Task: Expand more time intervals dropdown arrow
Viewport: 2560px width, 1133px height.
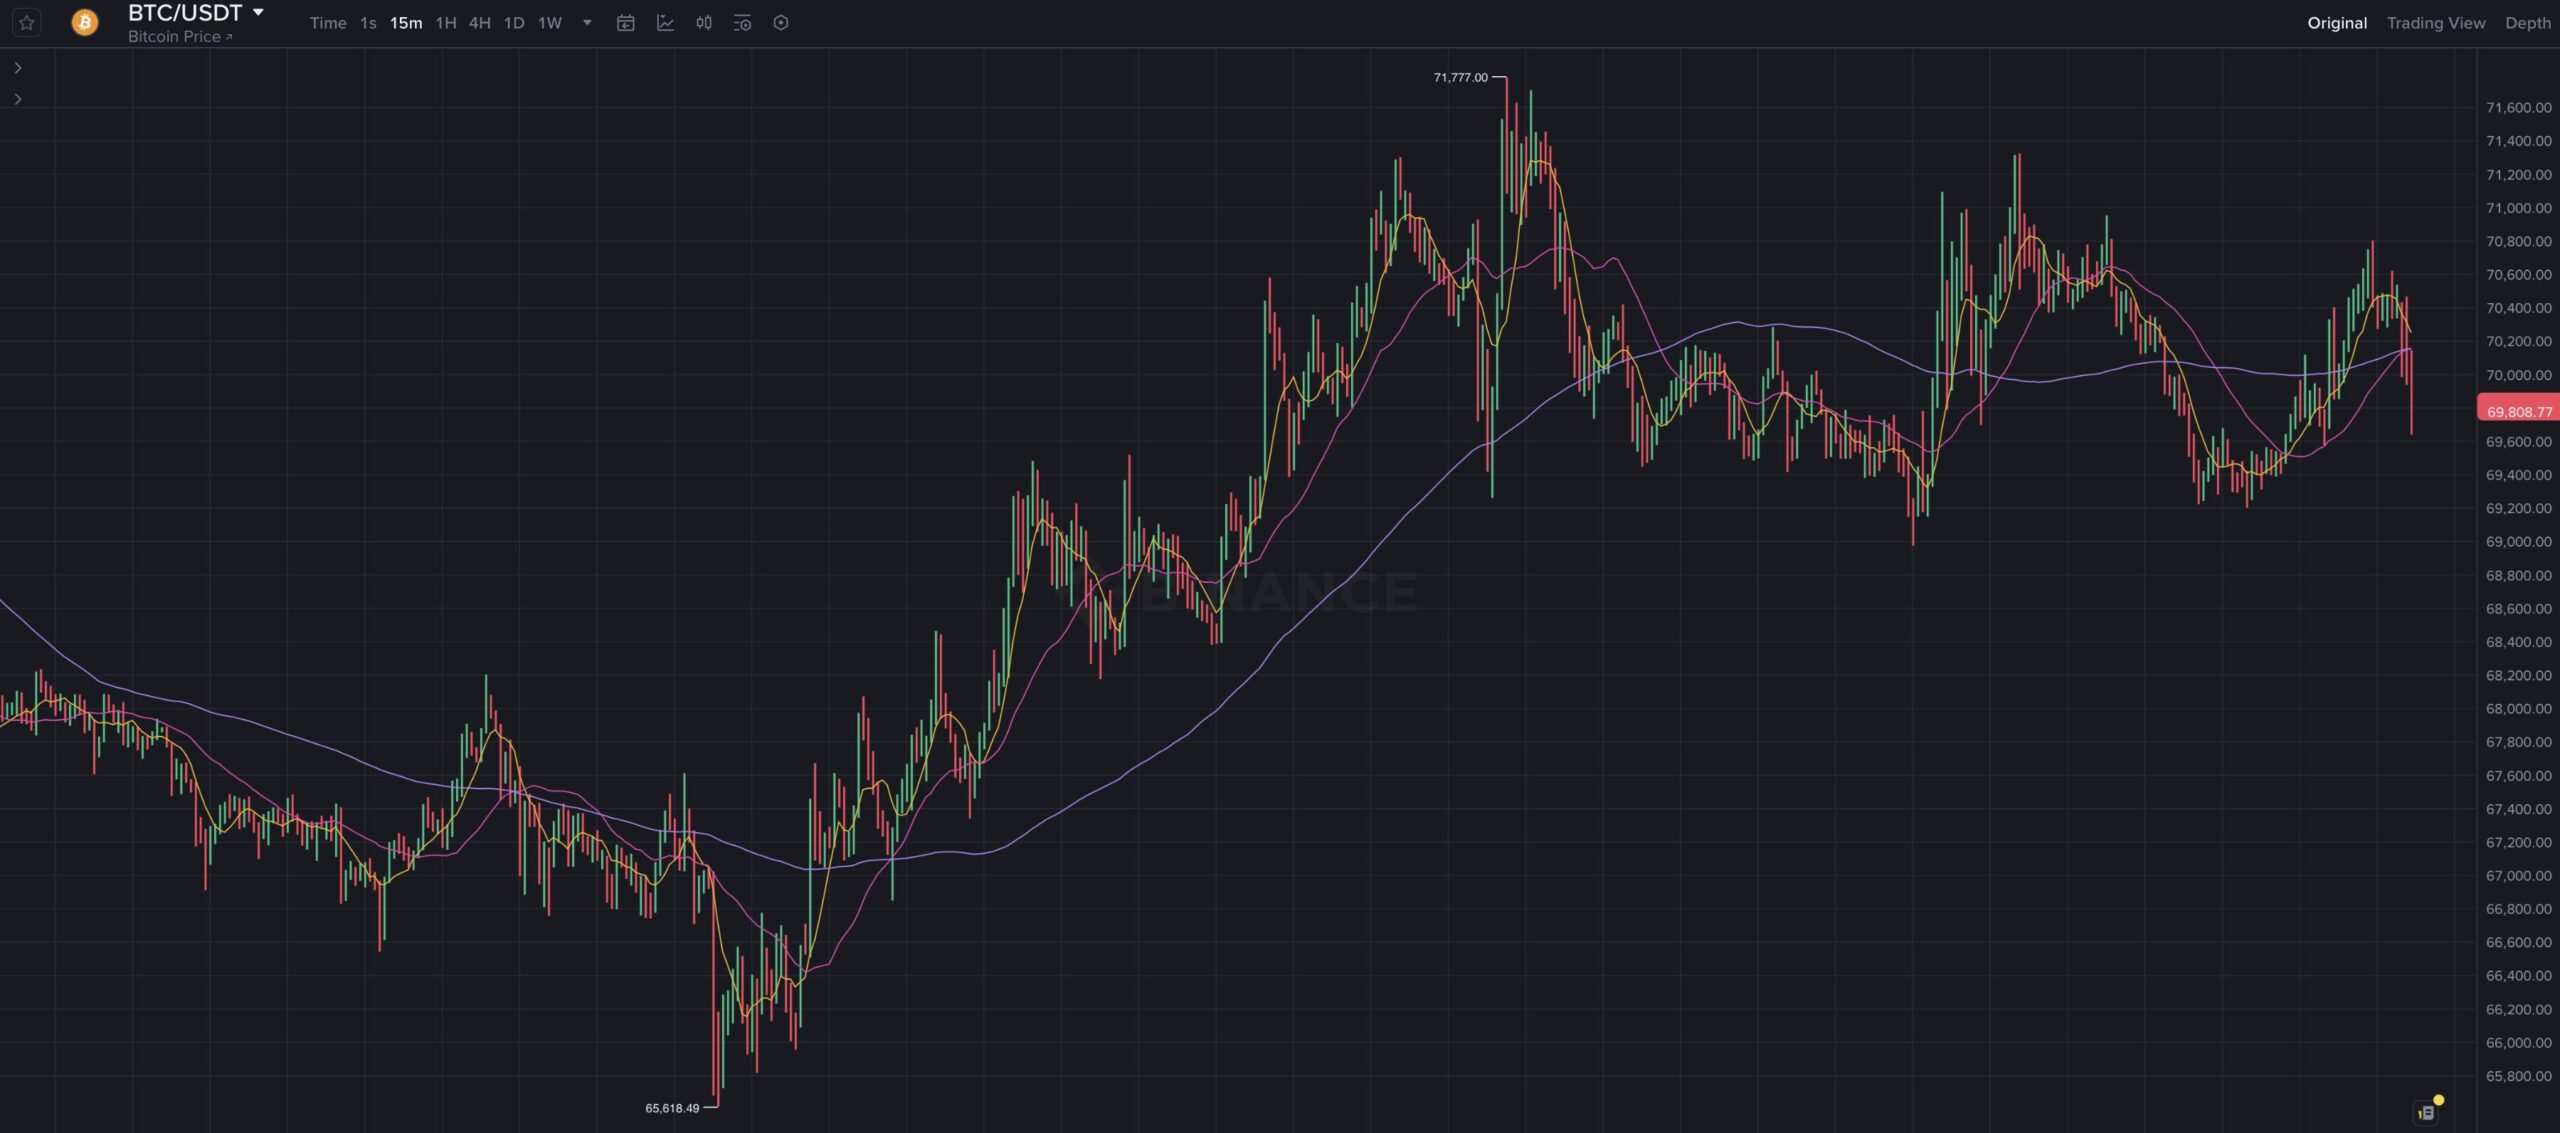Action: coord(587,23)
